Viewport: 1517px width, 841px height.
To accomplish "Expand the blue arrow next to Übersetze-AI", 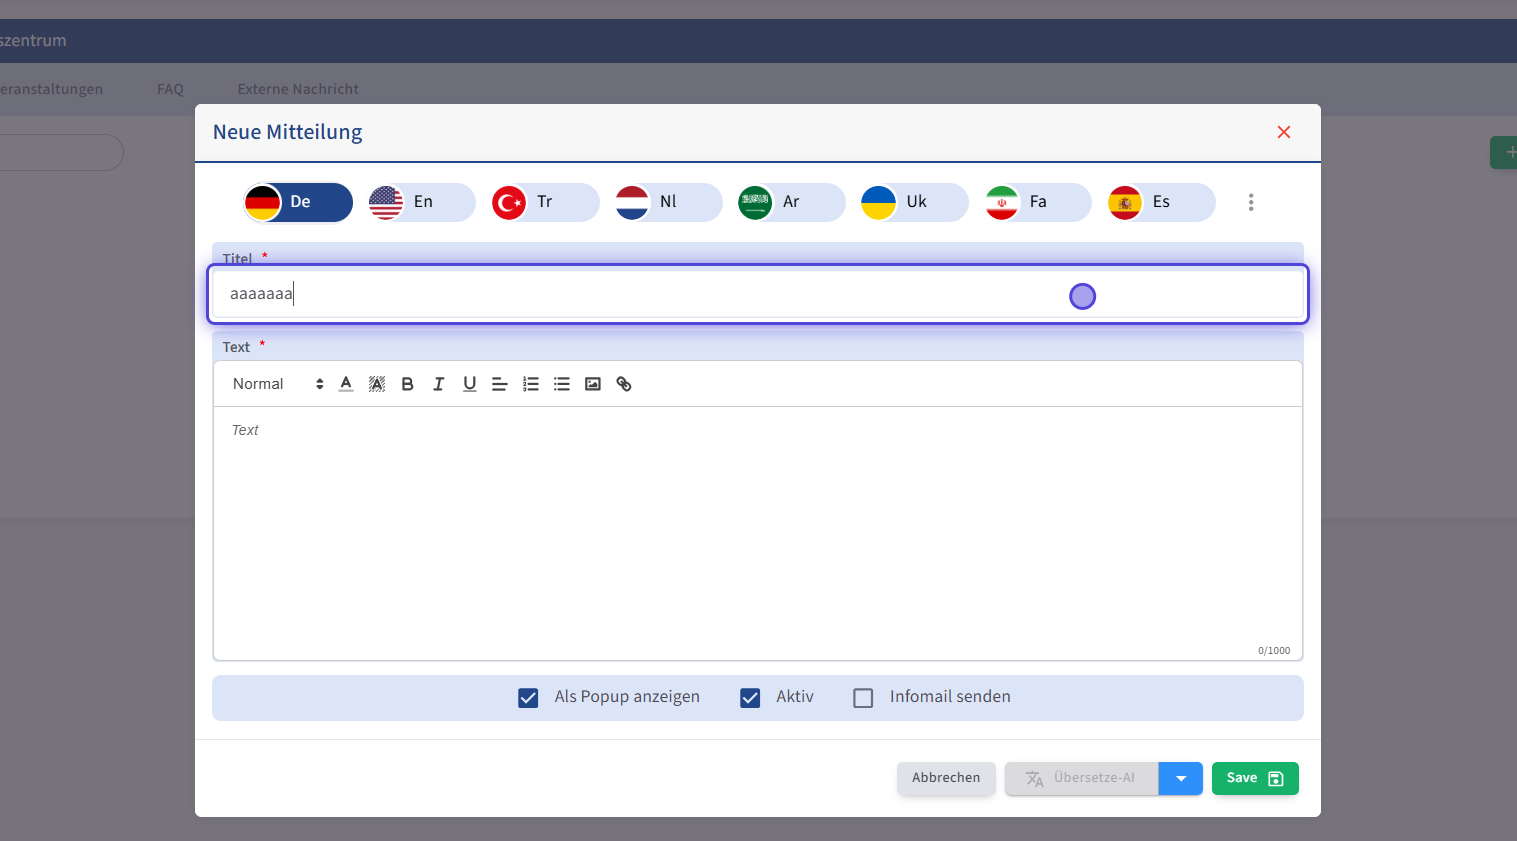I will (x=1181, y=779).
